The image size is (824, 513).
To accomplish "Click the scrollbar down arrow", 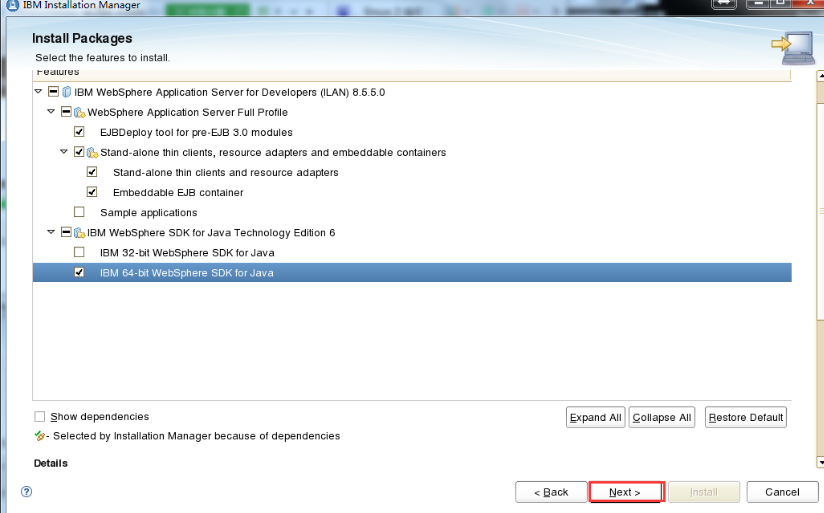I will 820,463.
